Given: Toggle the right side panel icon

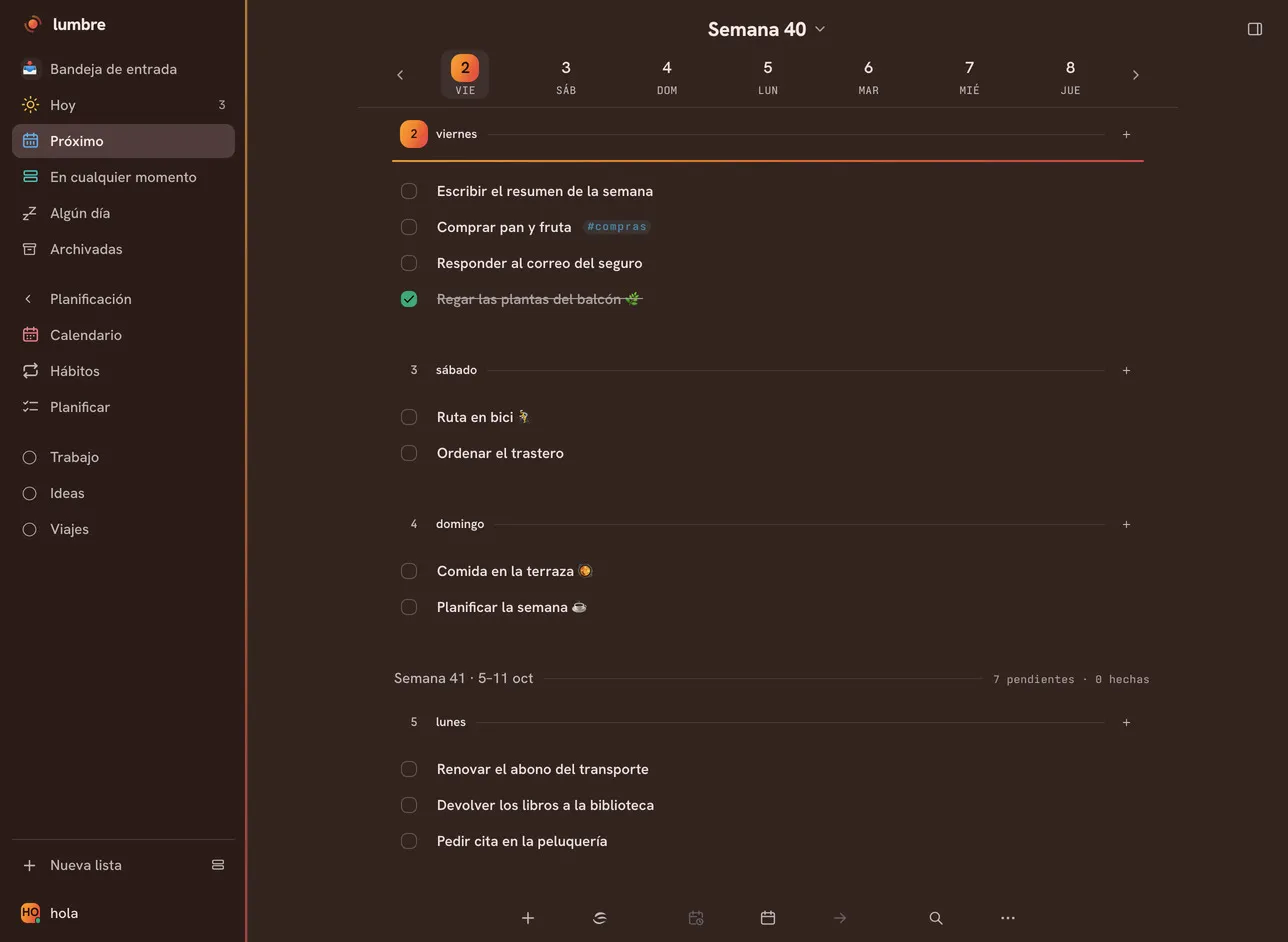Looking at the screenshot, I should [1255, 29].
